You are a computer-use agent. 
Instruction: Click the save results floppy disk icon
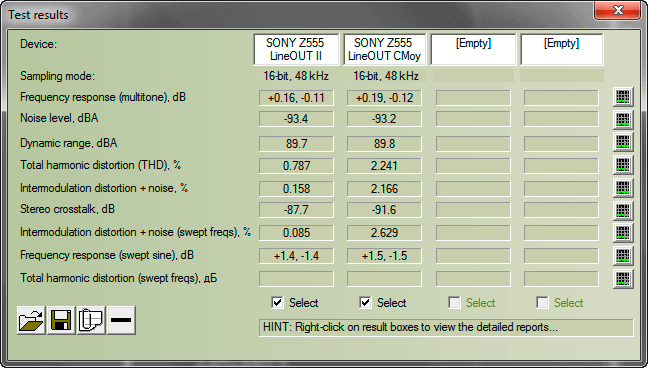(x=61, y=320)
